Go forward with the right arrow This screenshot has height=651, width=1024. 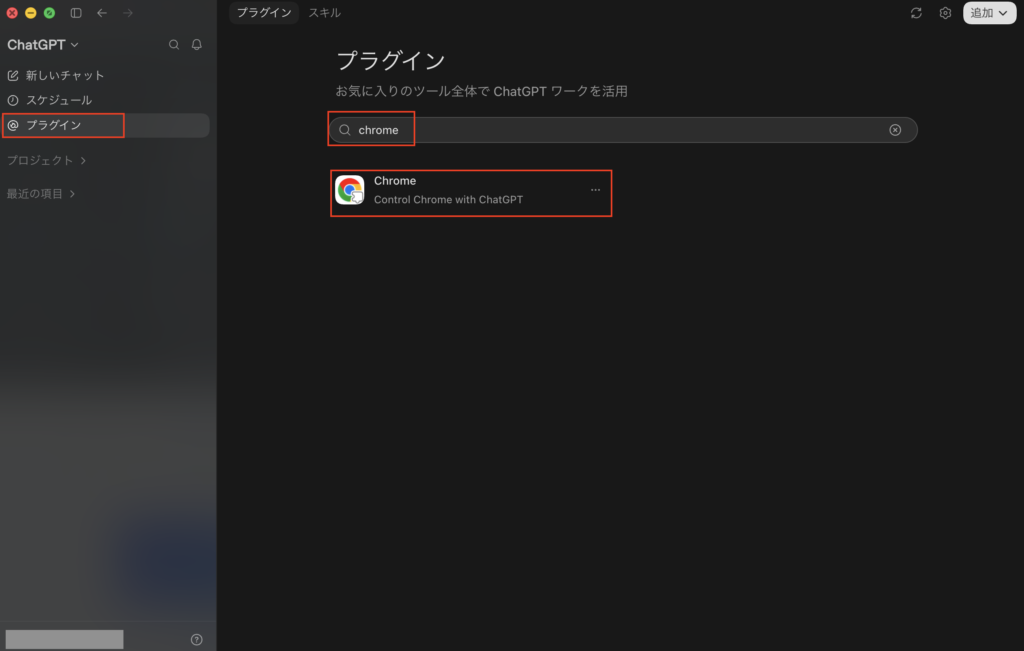127,12
